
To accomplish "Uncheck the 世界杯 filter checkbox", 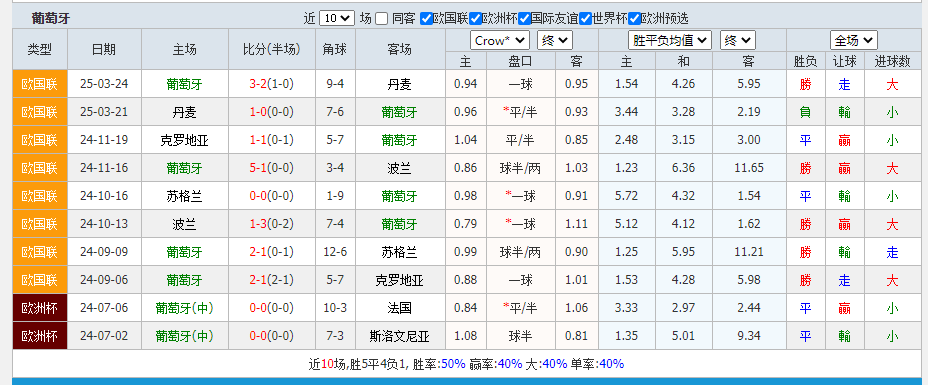I will (586, 19).
